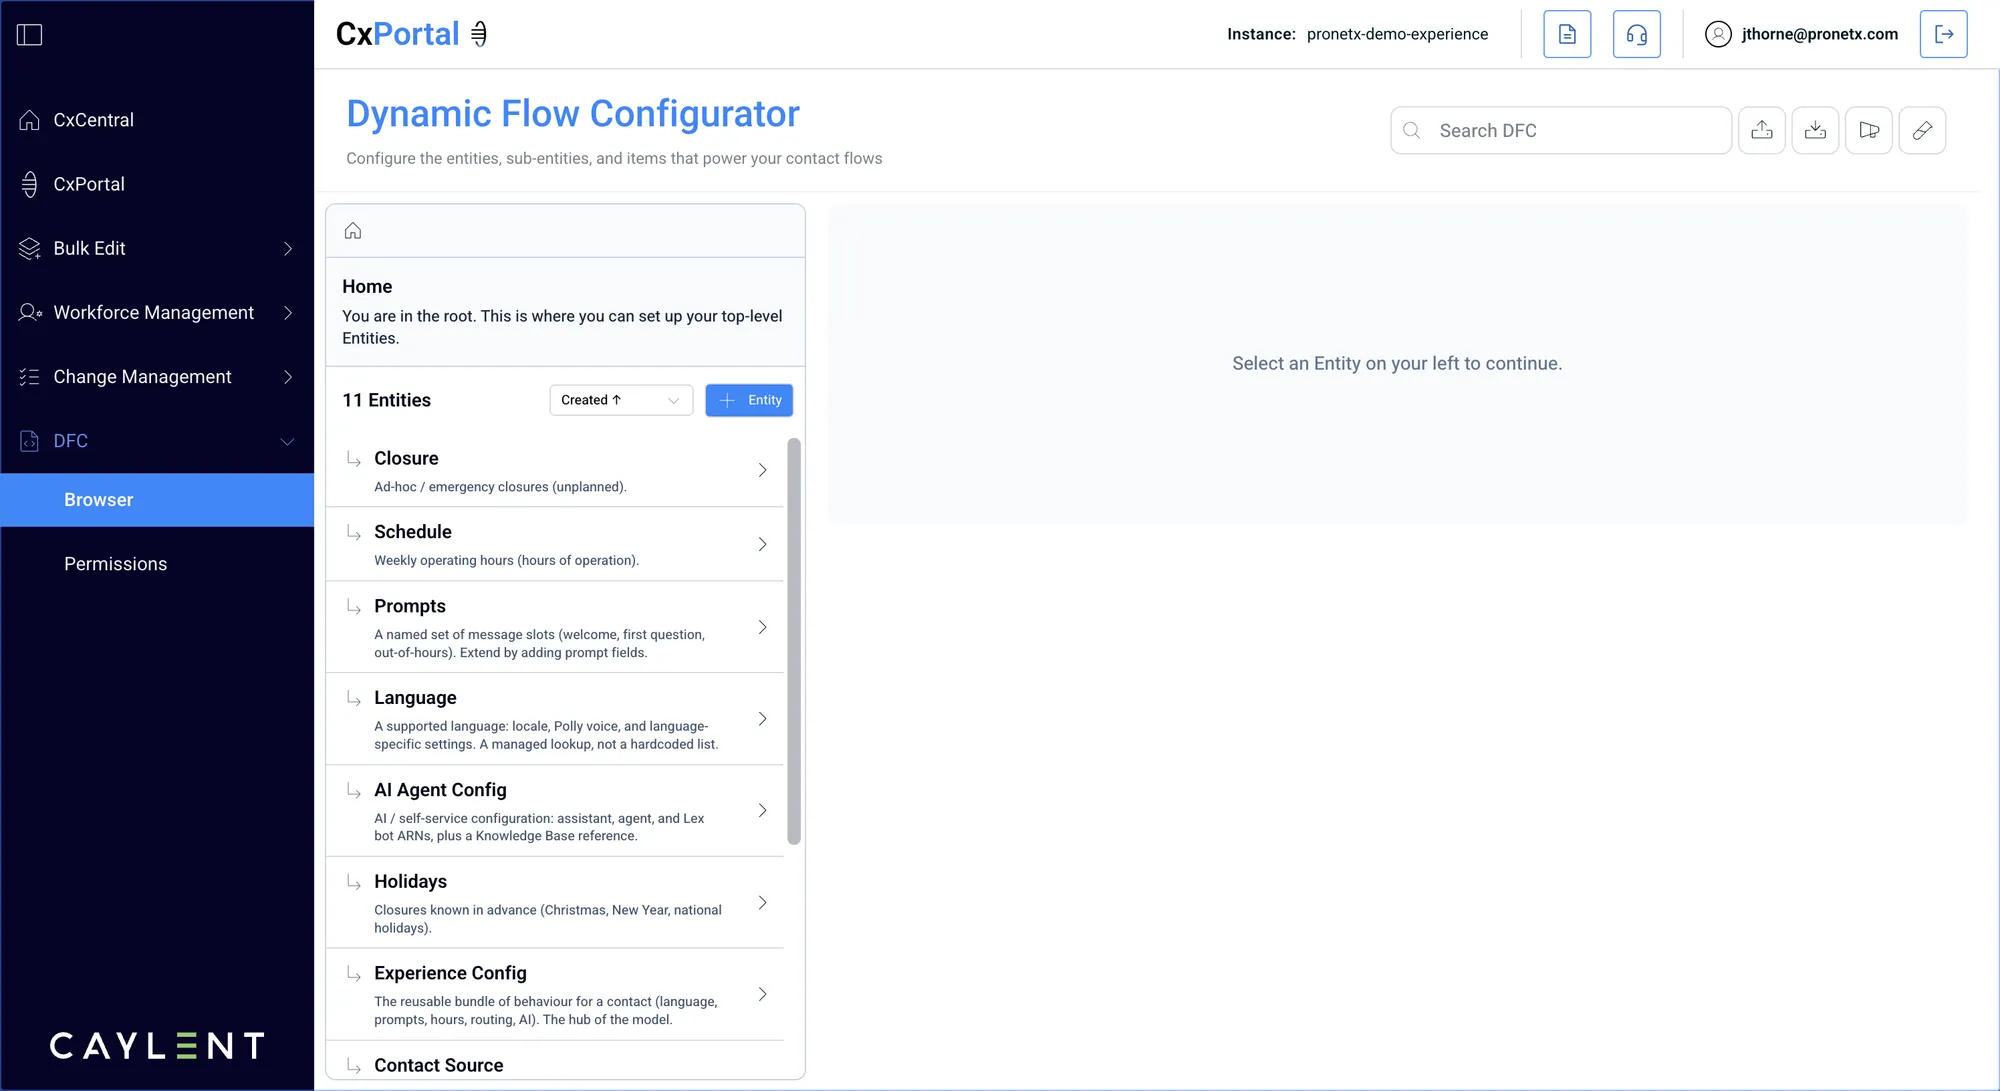Expand the Bulk Edit submenu chevron

[288, 248]
